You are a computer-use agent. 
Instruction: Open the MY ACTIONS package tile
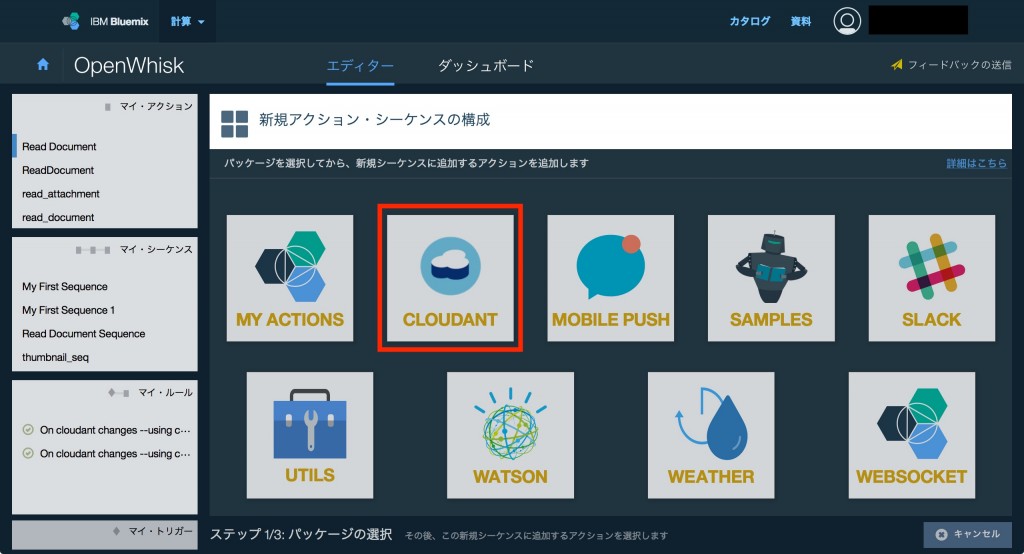click(x=290, y=278)
